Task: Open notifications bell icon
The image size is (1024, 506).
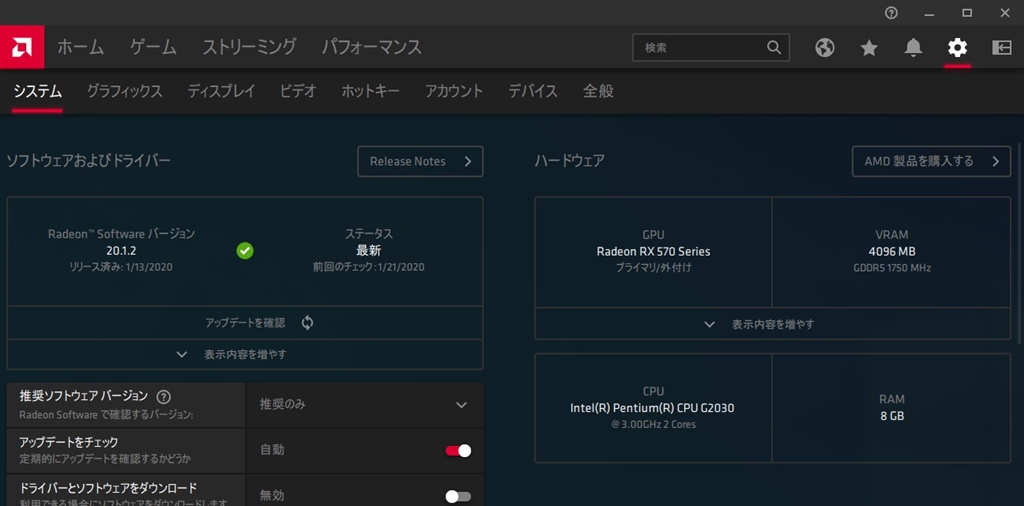Action: [914, 47]
